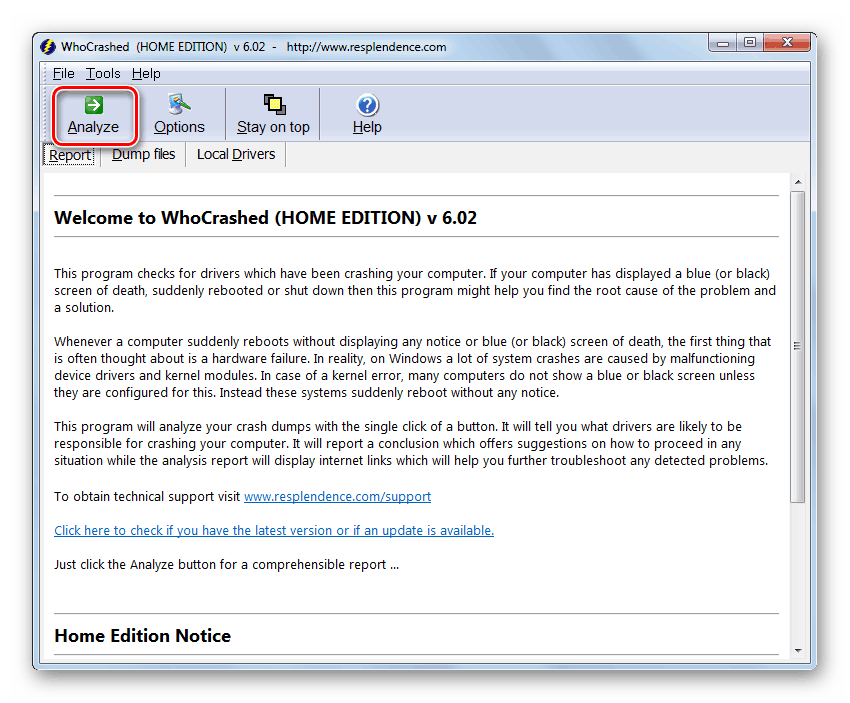Toggle Stay on top
850x703 pixels.
click(273, 115)
